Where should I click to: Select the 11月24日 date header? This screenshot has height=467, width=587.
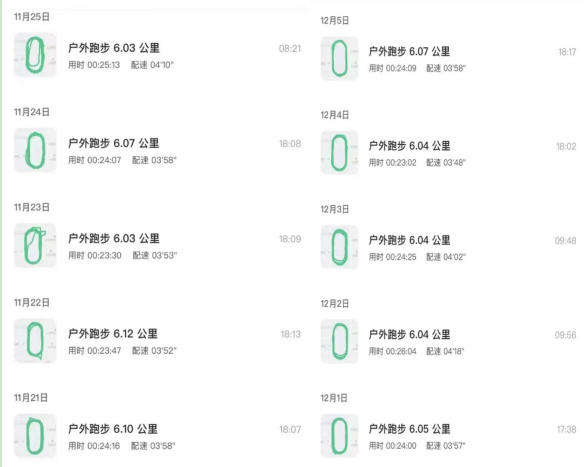point(32,112)
